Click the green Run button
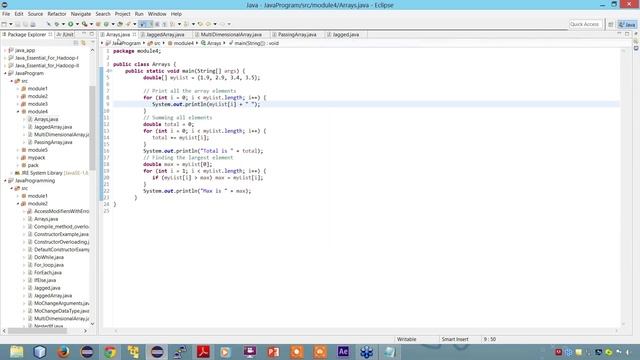 (x=71, y=24)
